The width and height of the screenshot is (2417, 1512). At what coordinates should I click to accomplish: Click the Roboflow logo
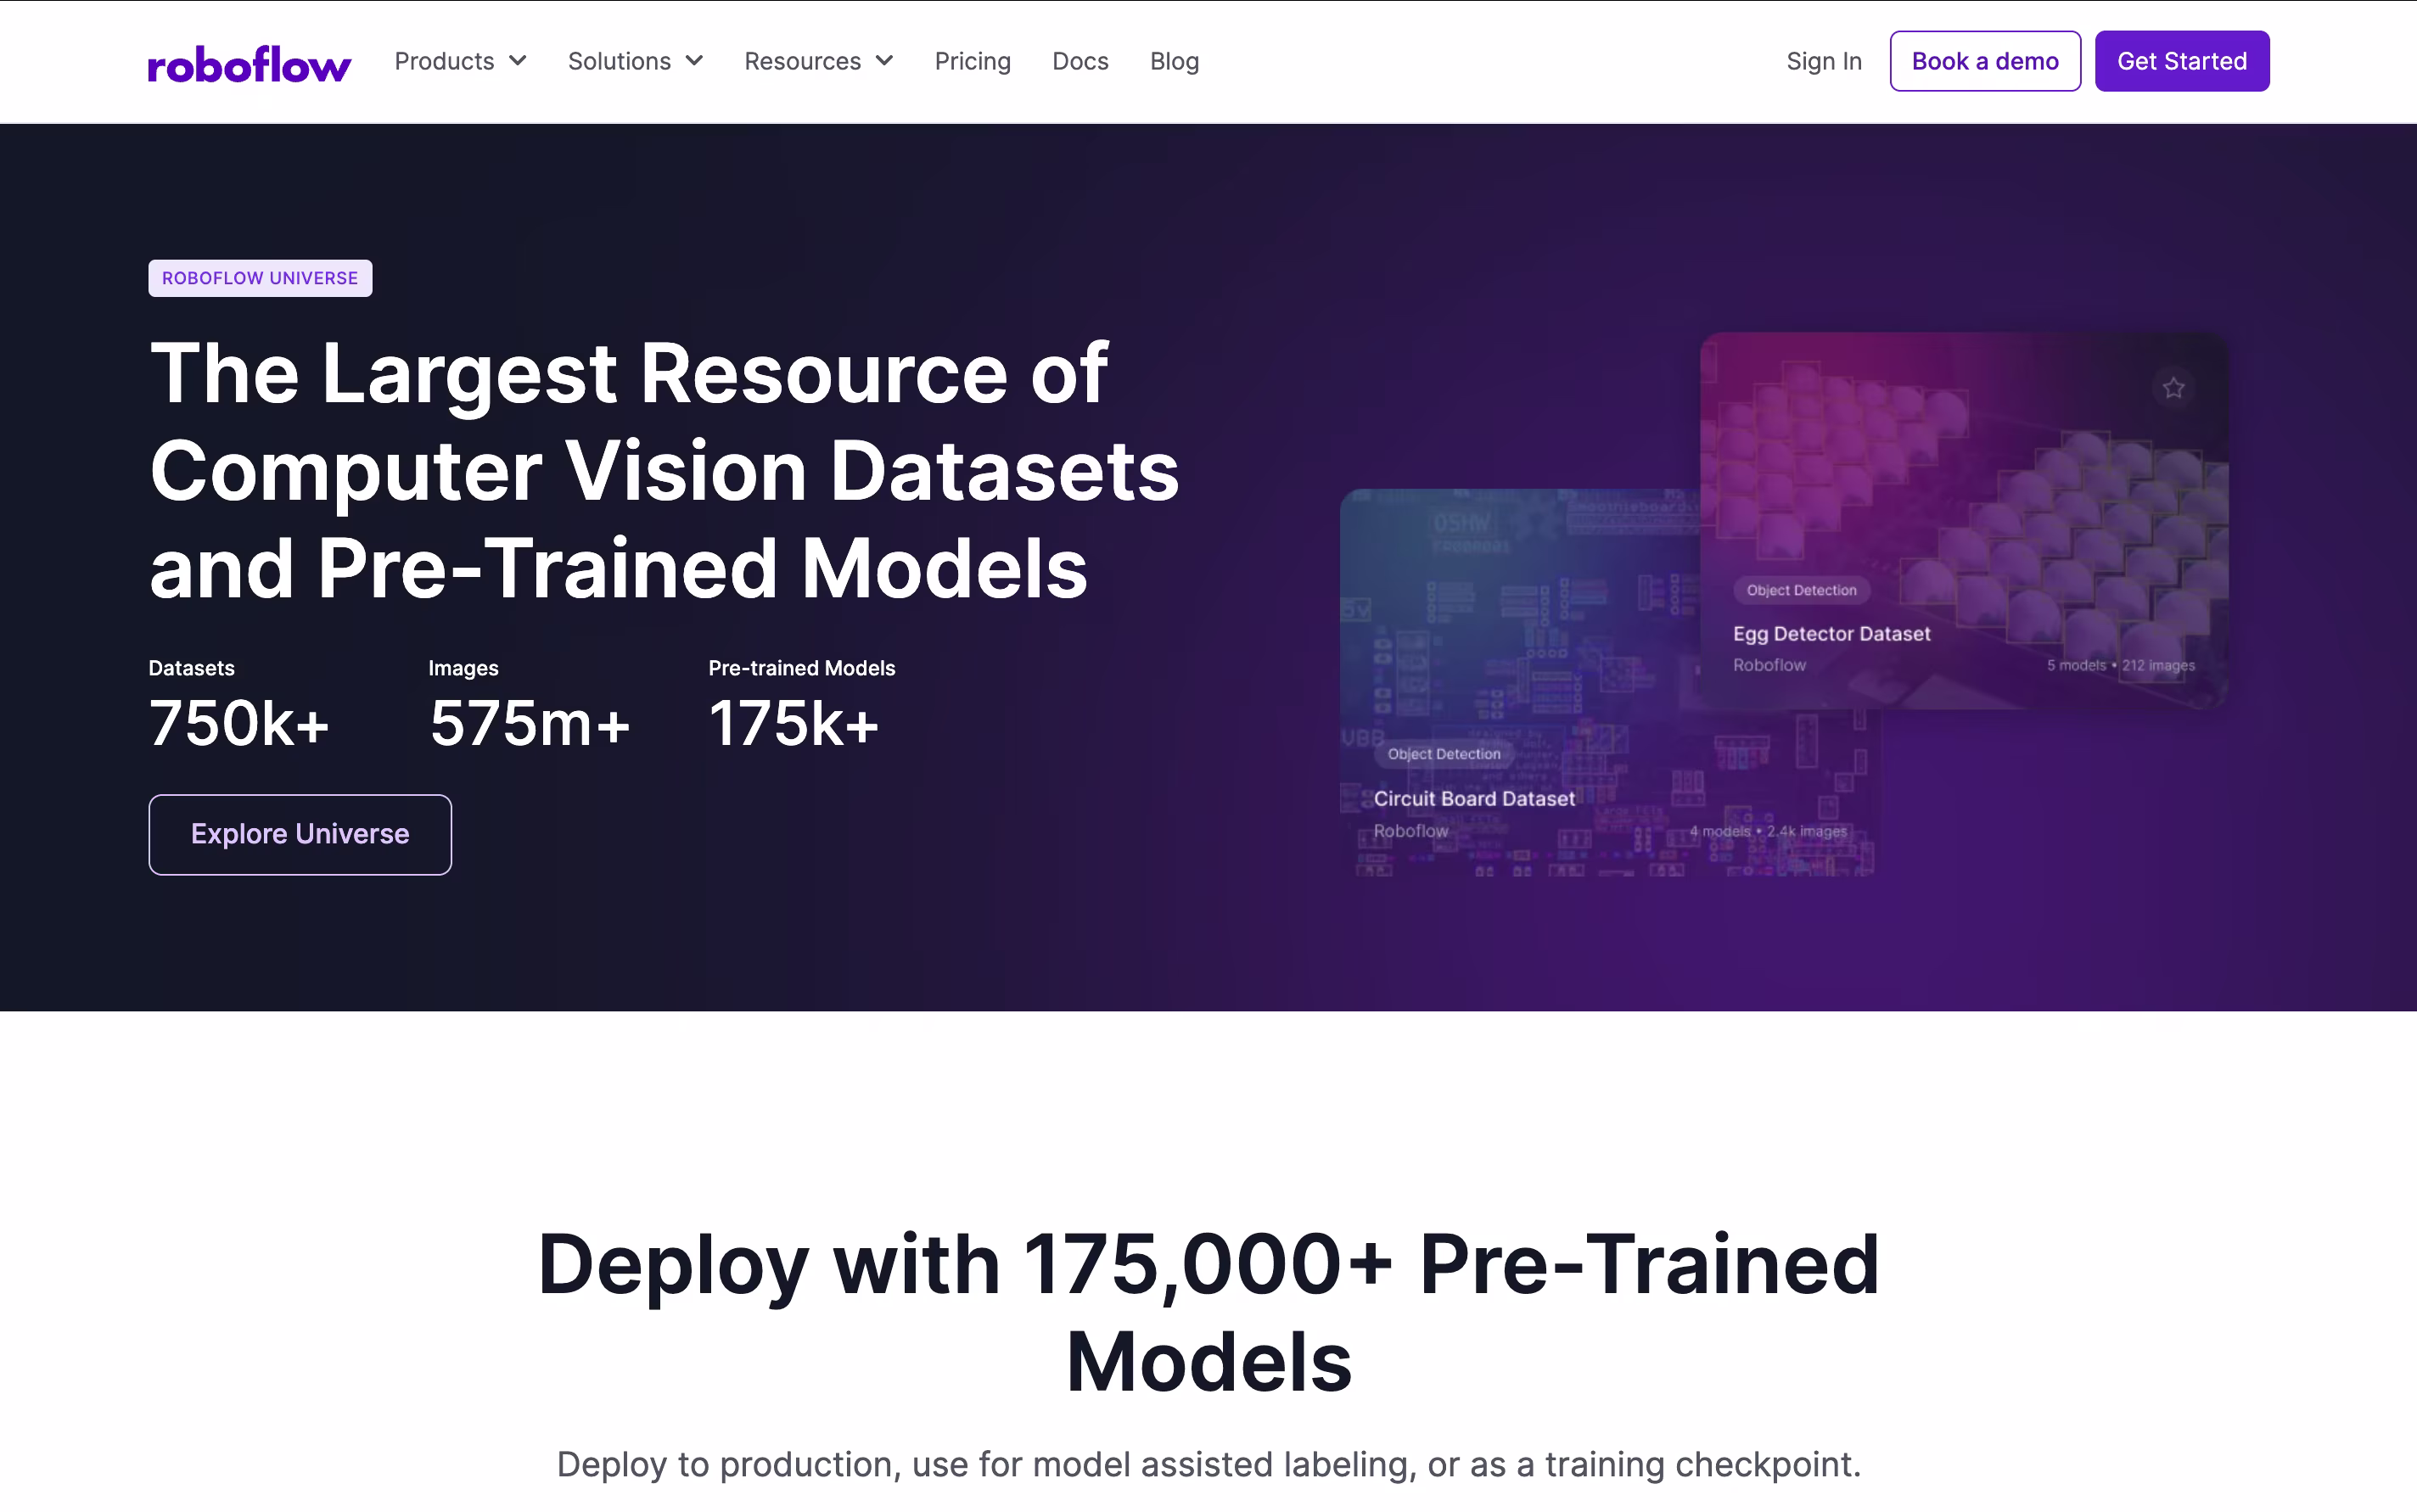pyautogui.click(x=249, y=62)
